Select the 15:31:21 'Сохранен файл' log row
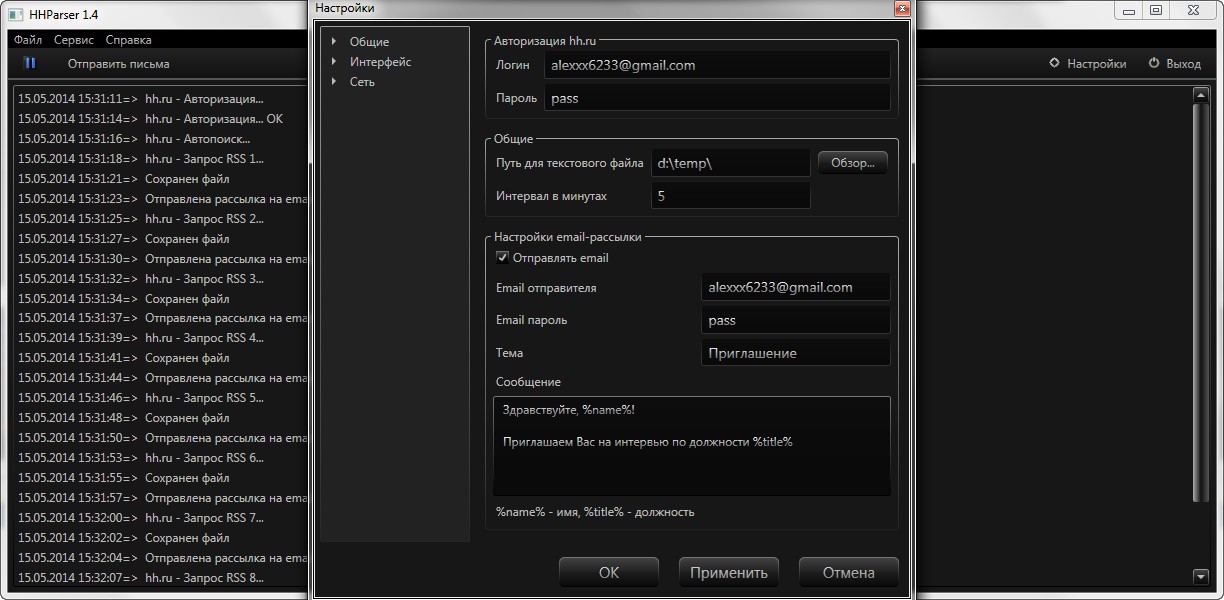Viewport: 1224px width, 600px height. click(x=124, y=179)
